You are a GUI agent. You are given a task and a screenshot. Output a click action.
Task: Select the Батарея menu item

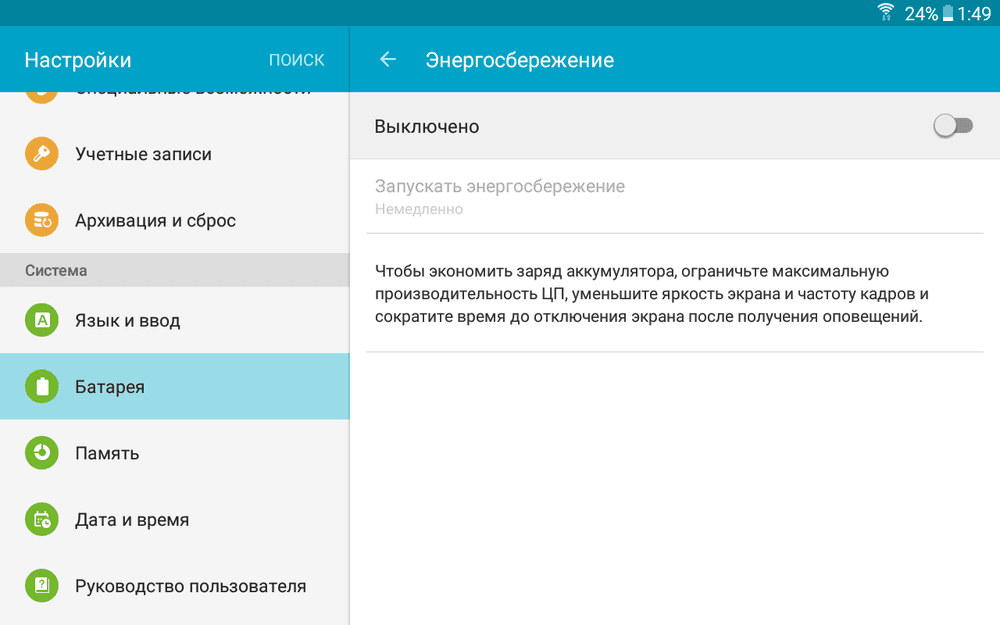[175, 386]
